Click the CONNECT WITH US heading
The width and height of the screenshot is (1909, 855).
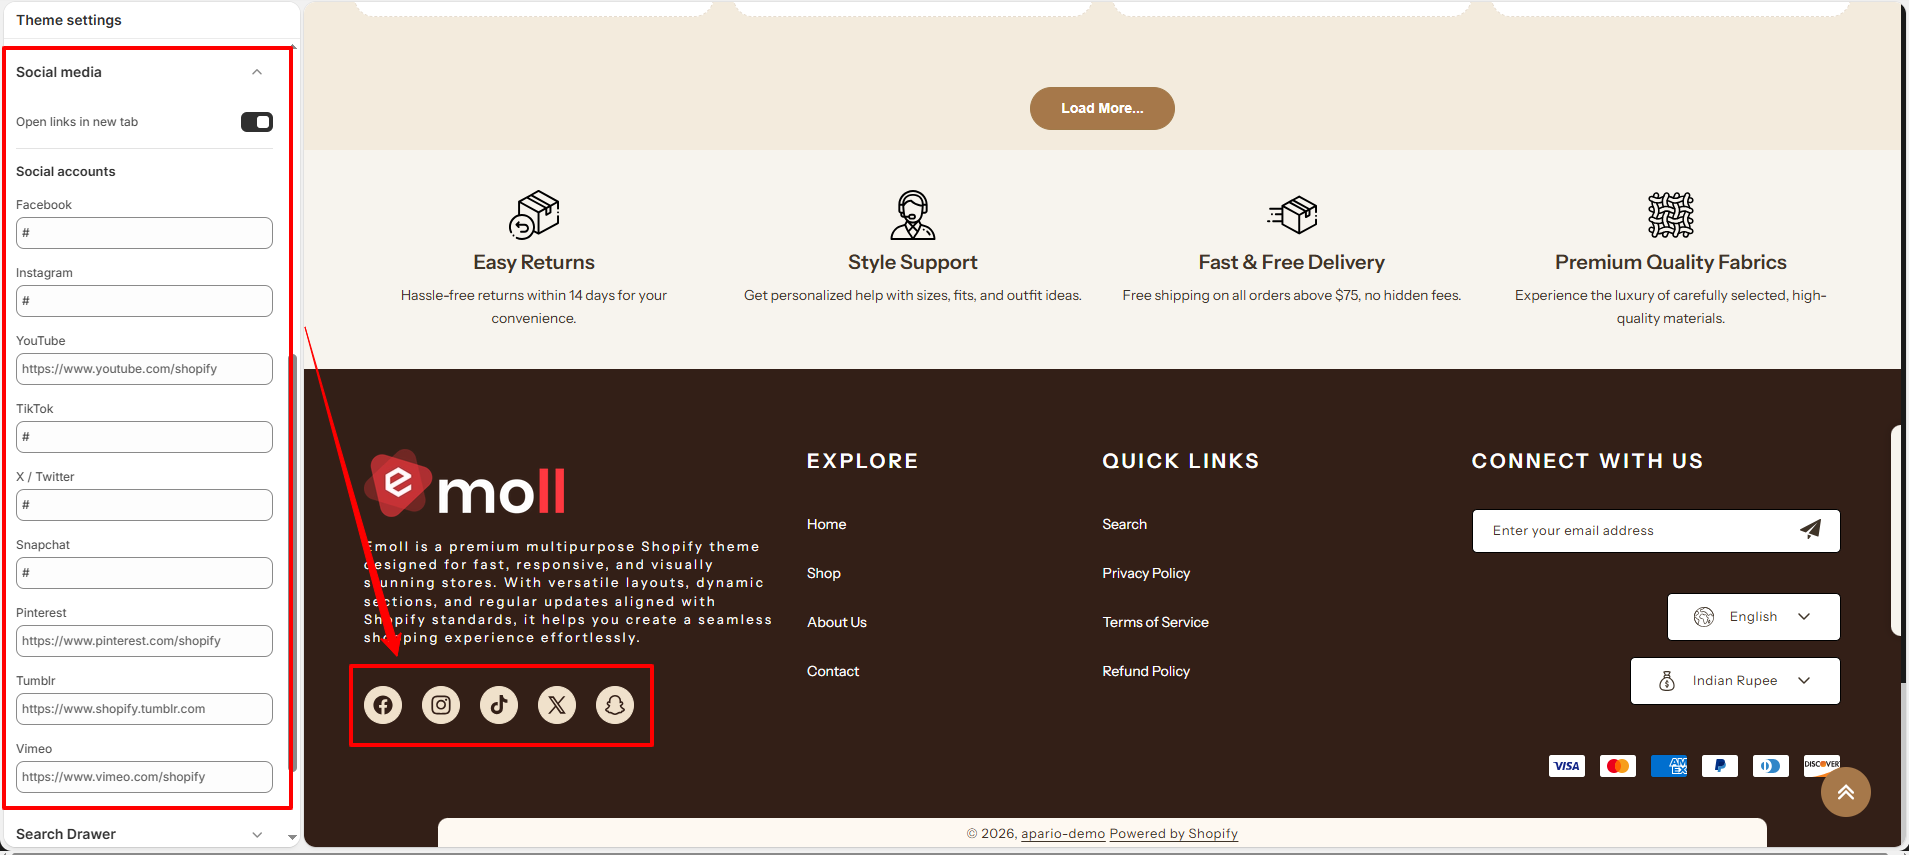[x=1588, y=461]
